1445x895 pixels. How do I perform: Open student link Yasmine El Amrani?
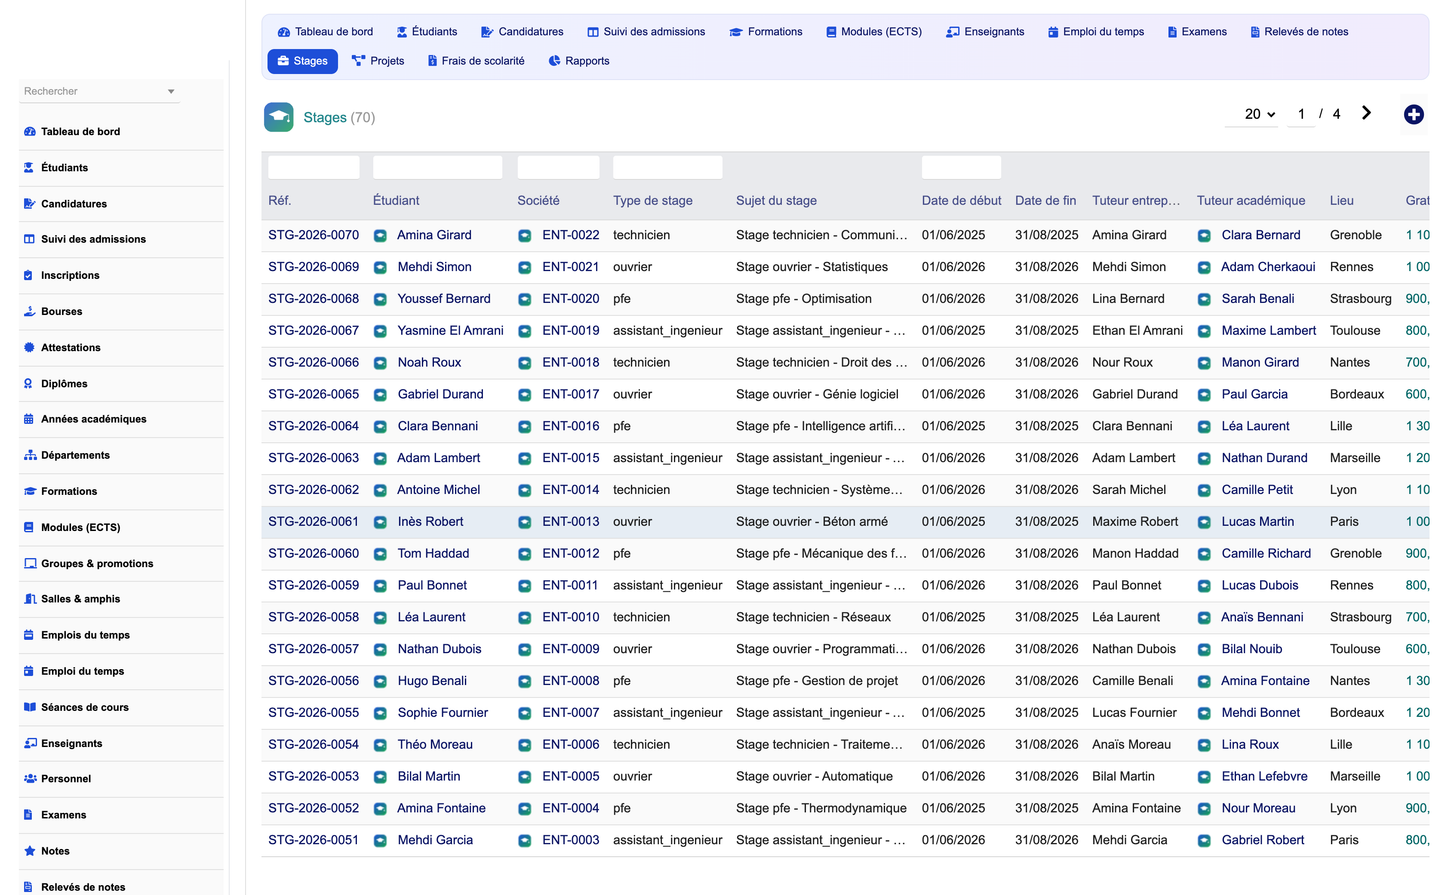pyautogui.click(x=450, y=331)
